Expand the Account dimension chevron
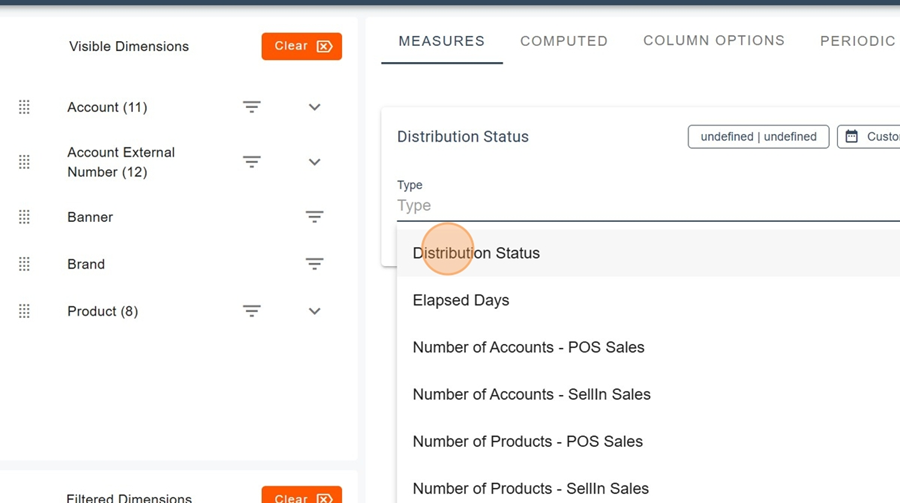The height and width of the screenshot is (503, 900). [x=314, y=107]
